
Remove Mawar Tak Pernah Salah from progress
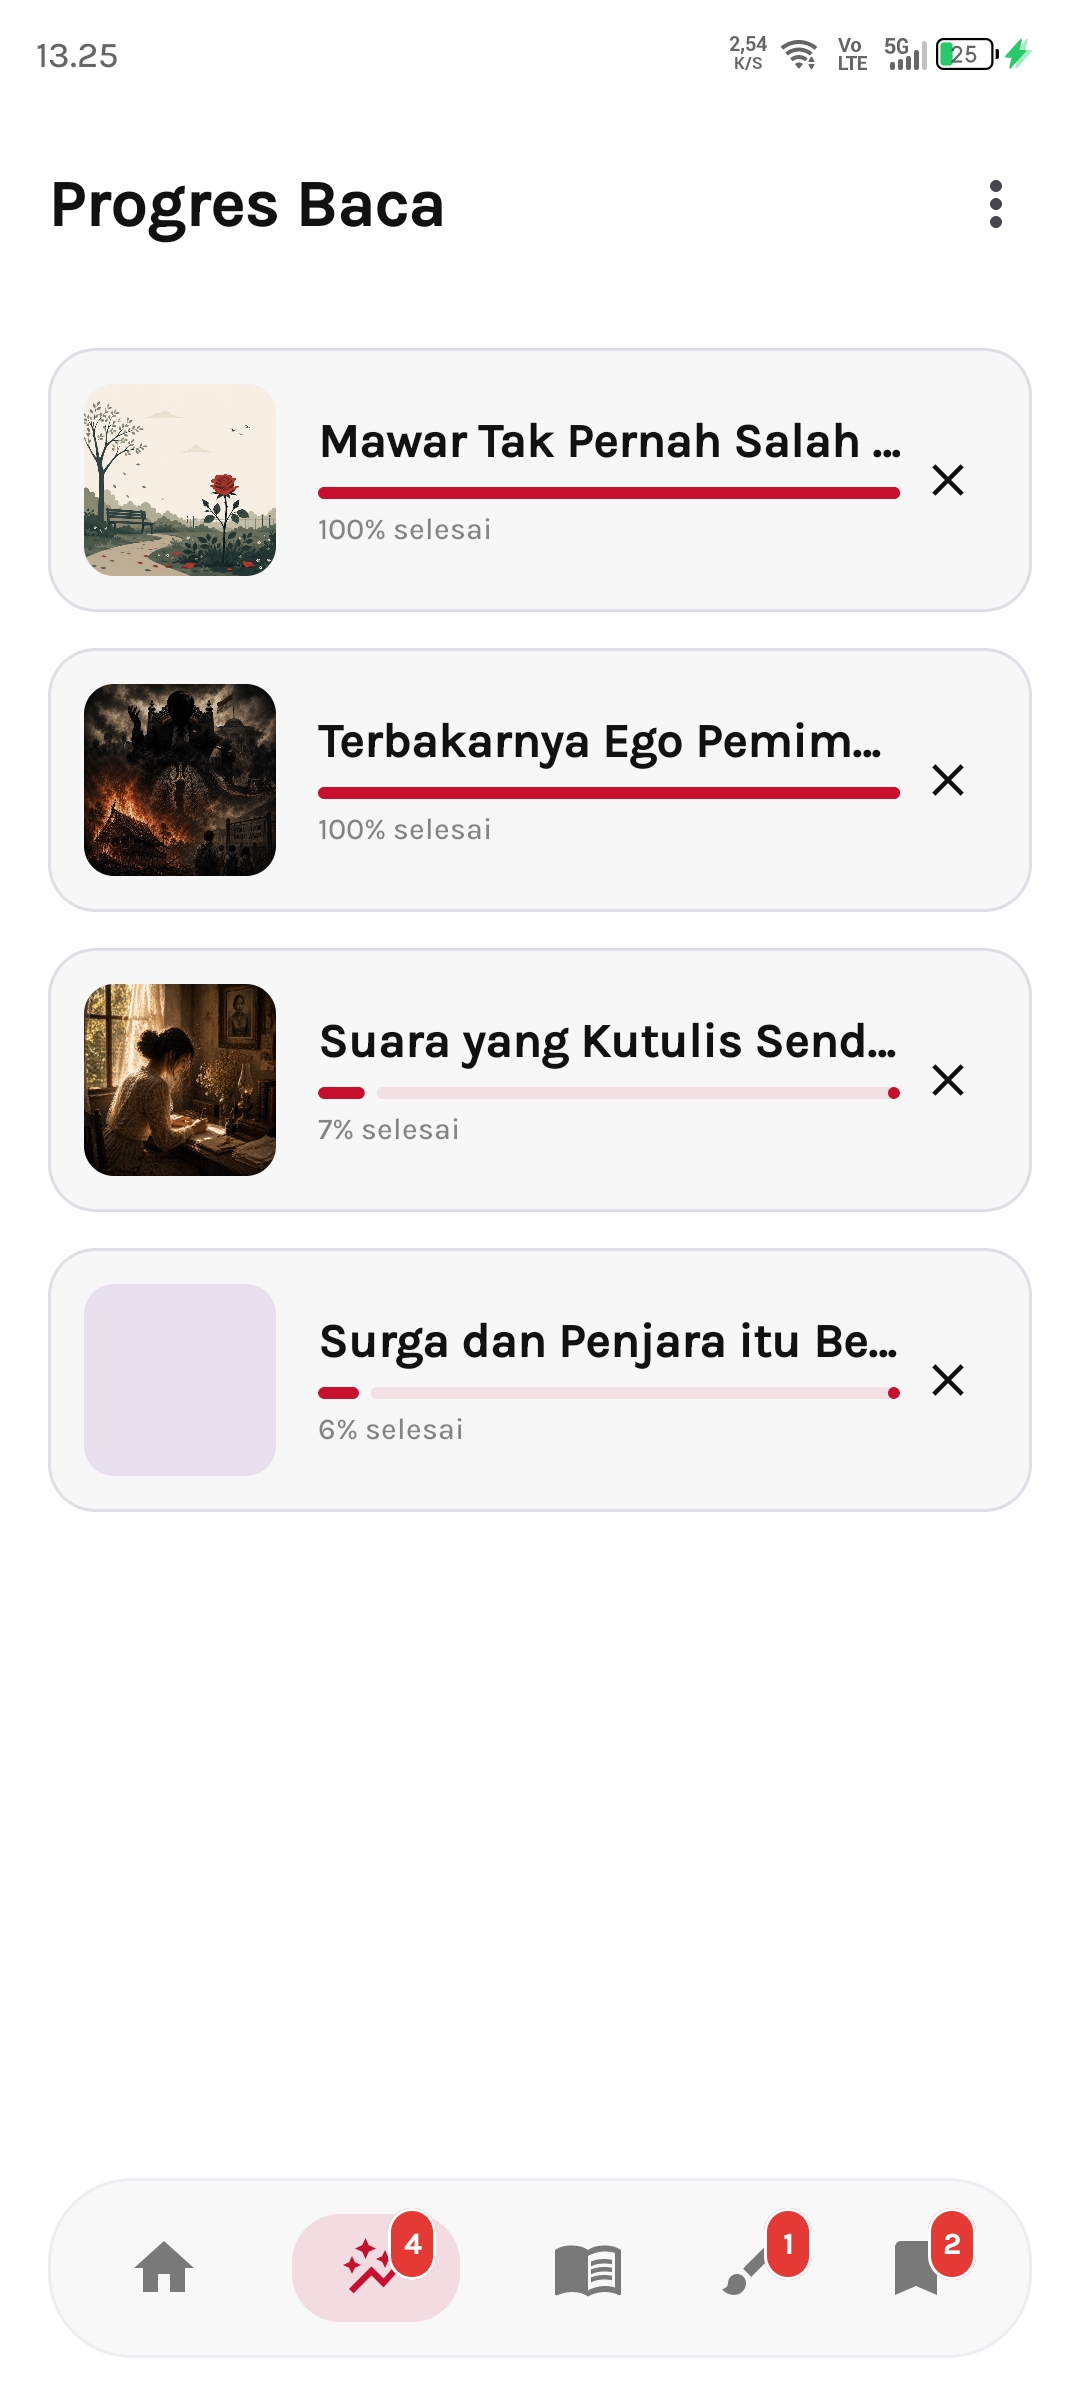947,480
